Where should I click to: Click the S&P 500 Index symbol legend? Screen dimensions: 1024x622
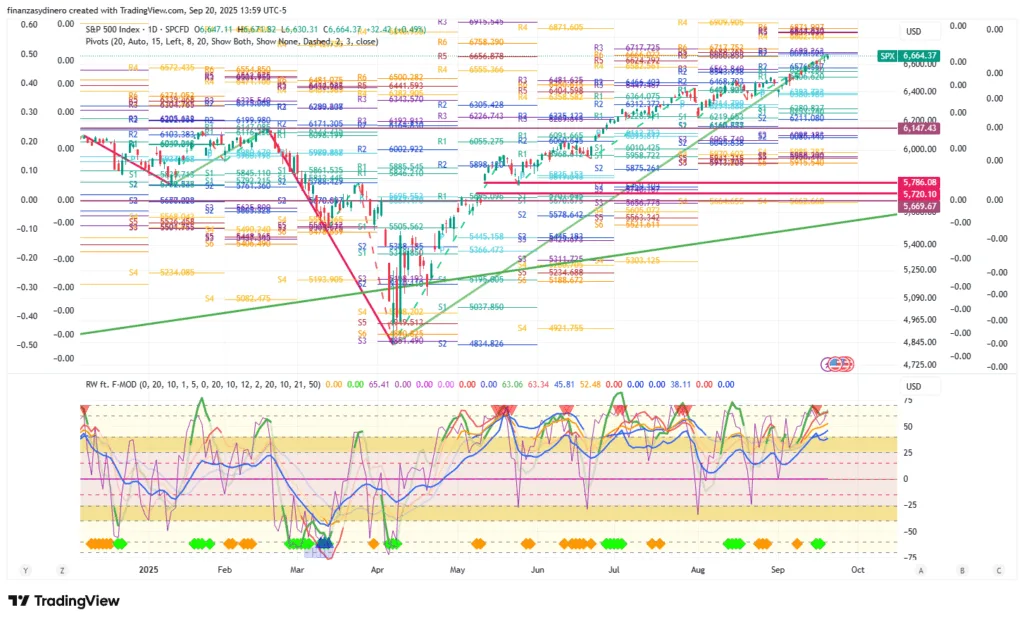point(137,29)
